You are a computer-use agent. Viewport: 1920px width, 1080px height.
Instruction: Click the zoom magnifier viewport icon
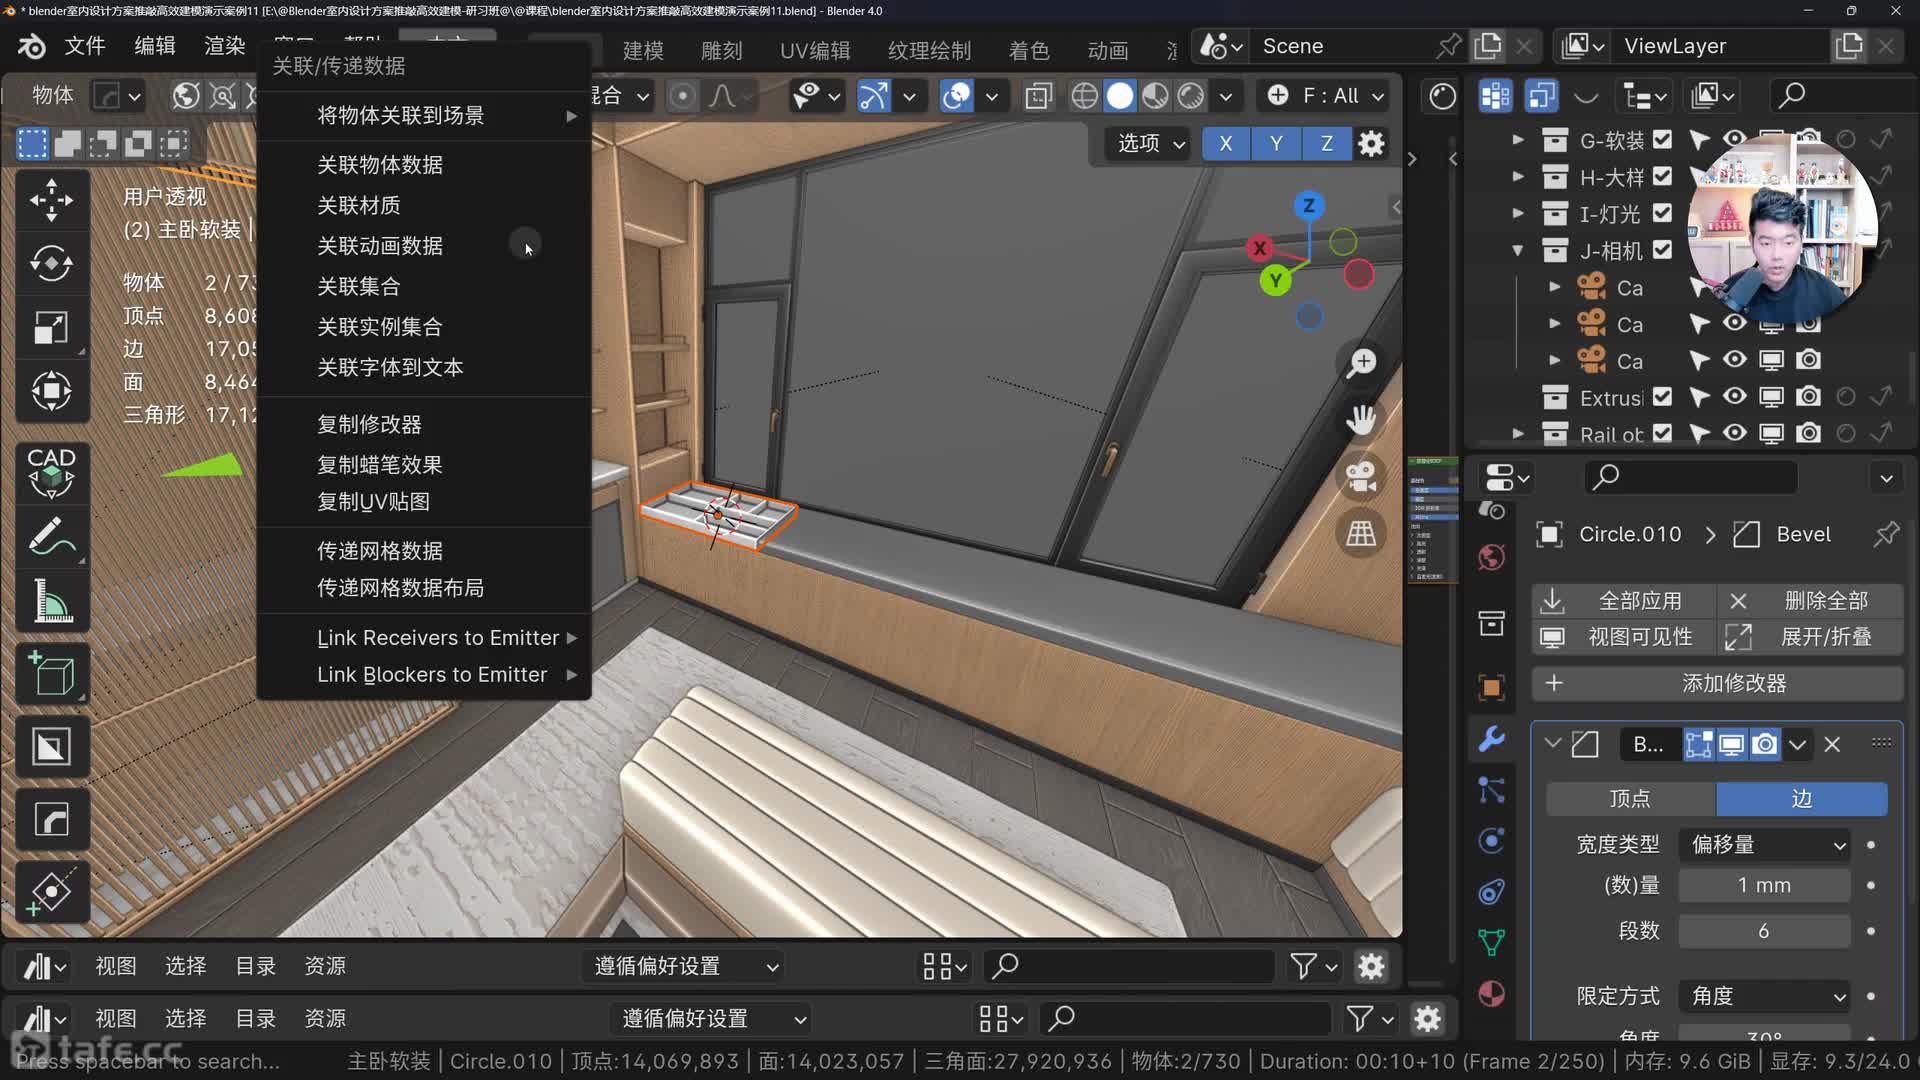tap(1361, 363)
